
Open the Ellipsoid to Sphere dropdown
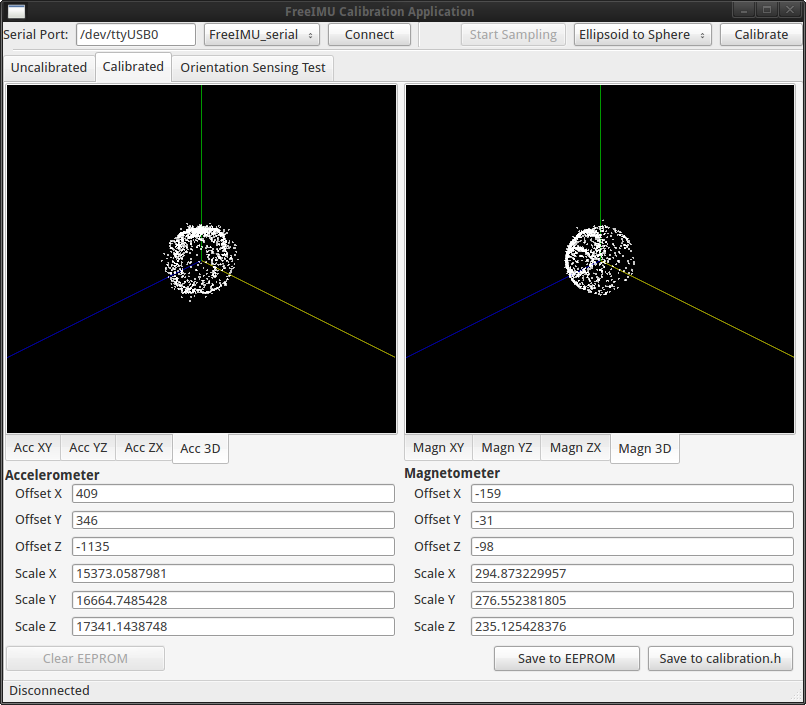(643, 34)
